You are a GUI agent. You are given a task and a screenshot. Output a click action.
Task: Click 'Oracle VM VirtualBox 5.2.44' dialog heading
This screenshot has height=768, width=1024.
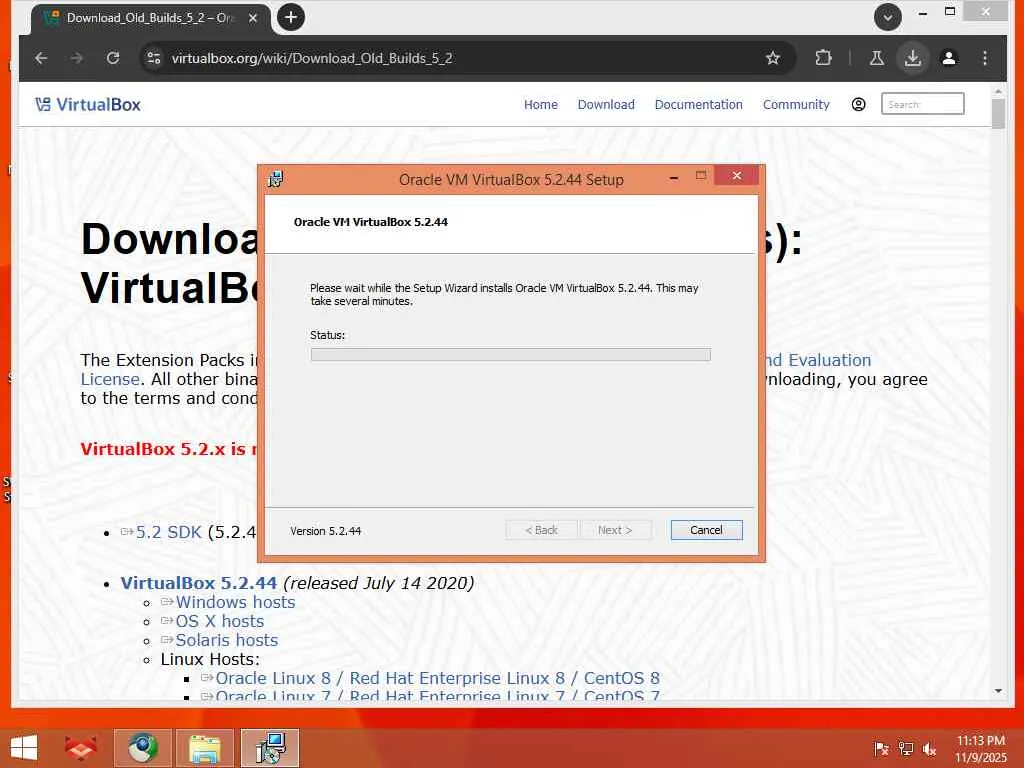click(370, 222)
